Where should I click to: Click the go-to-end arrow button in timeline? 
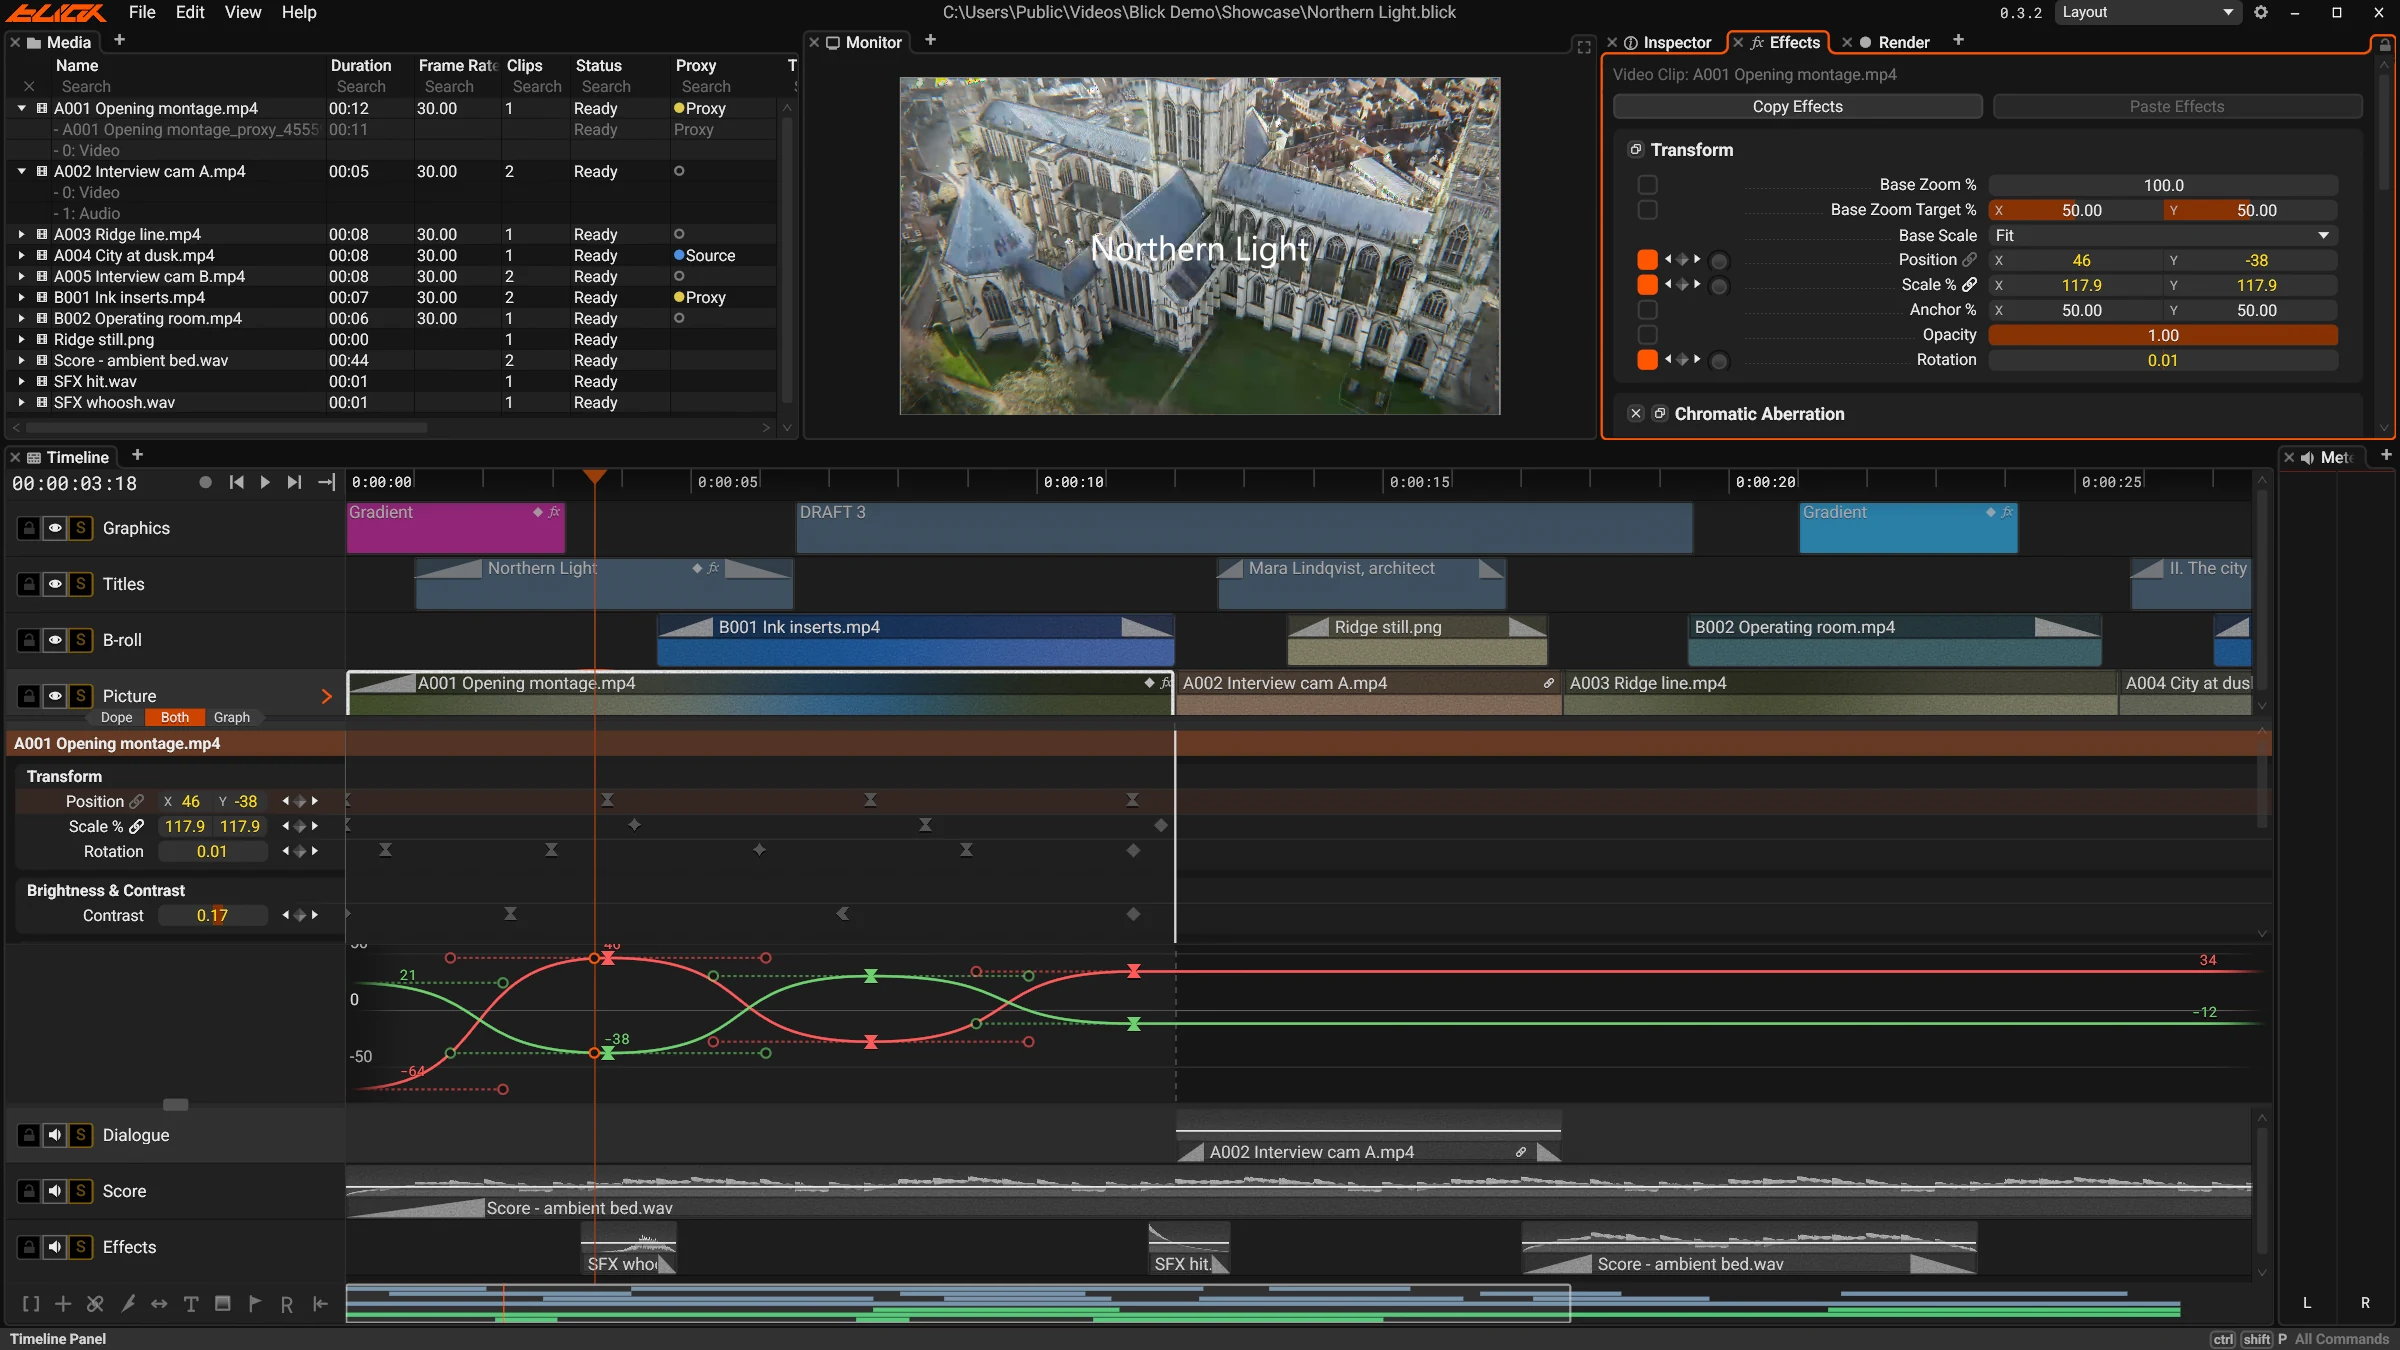click(x=326, y=482)
